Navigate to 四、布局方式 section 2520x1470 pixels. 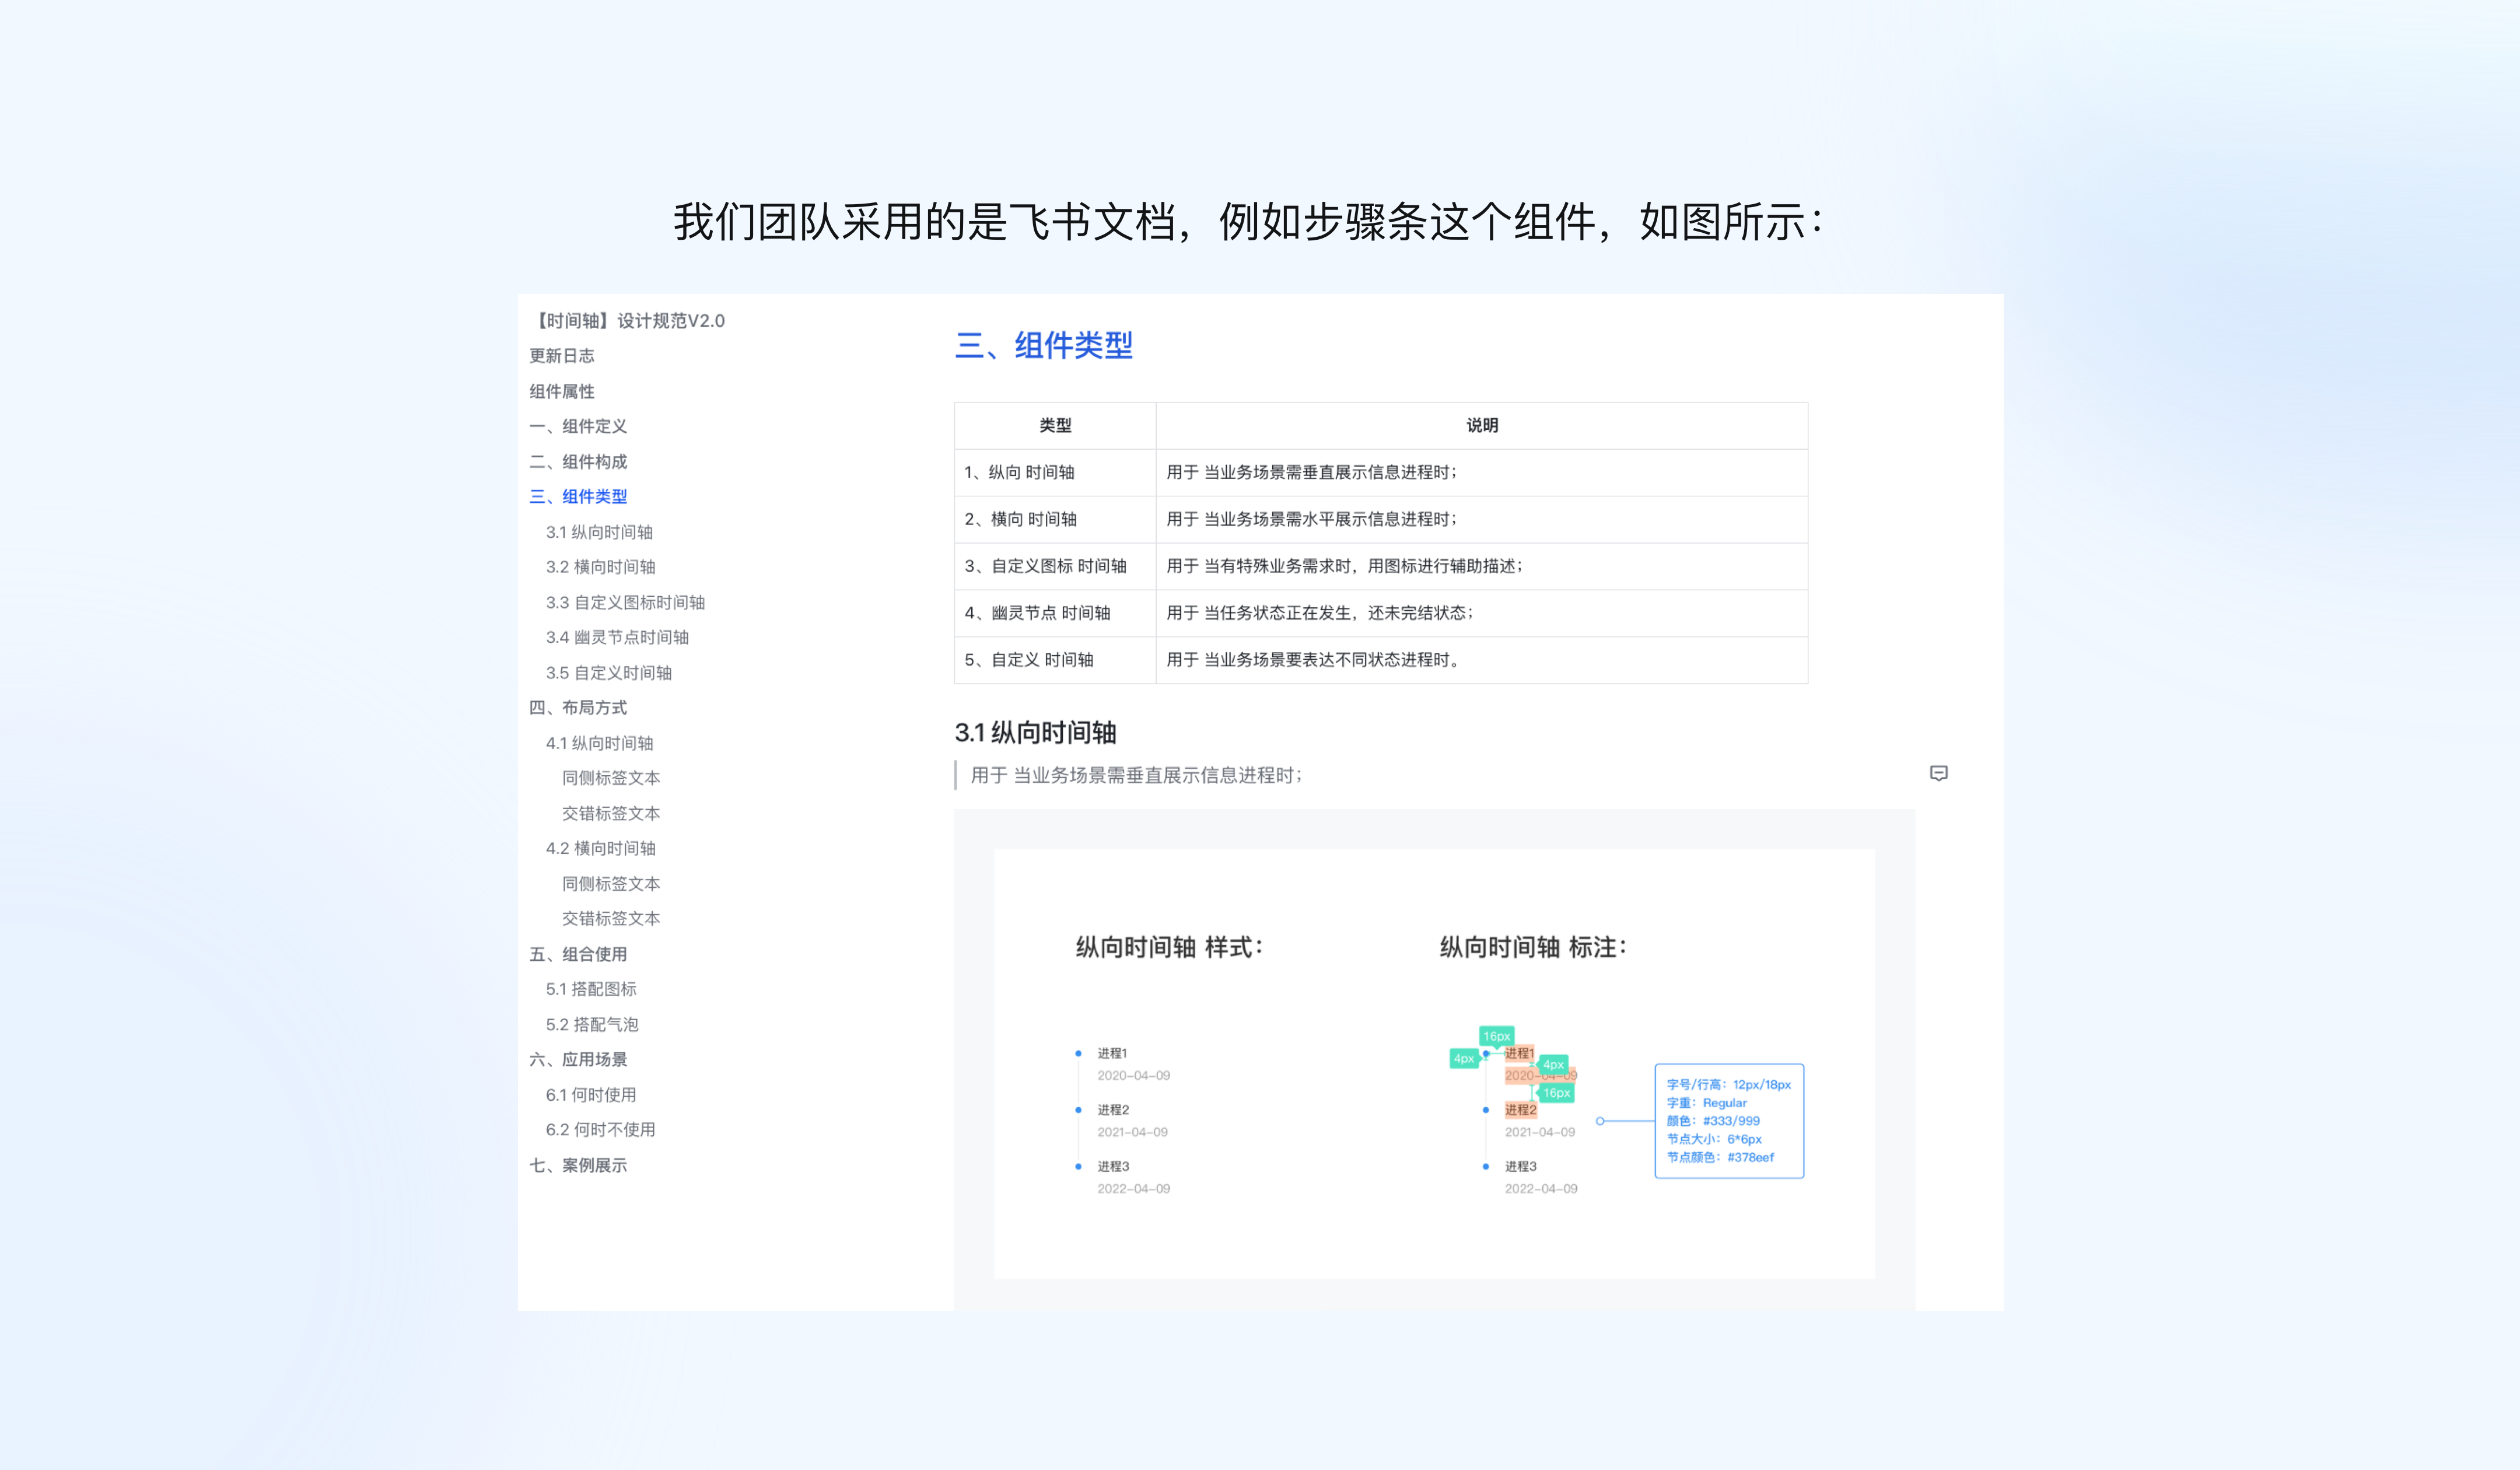tap(578, 708)
